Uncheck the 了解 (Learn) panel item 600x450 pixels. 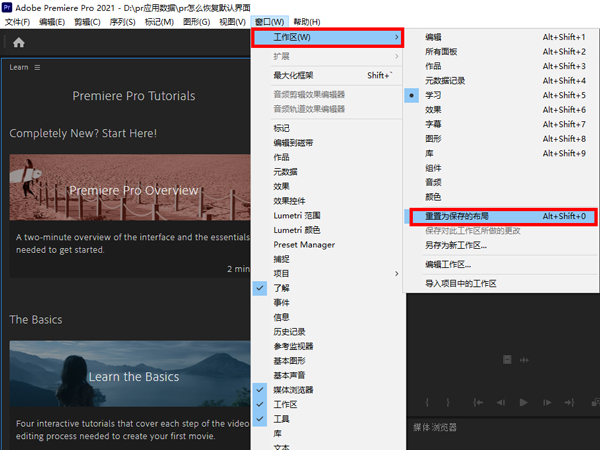(283, 288)
